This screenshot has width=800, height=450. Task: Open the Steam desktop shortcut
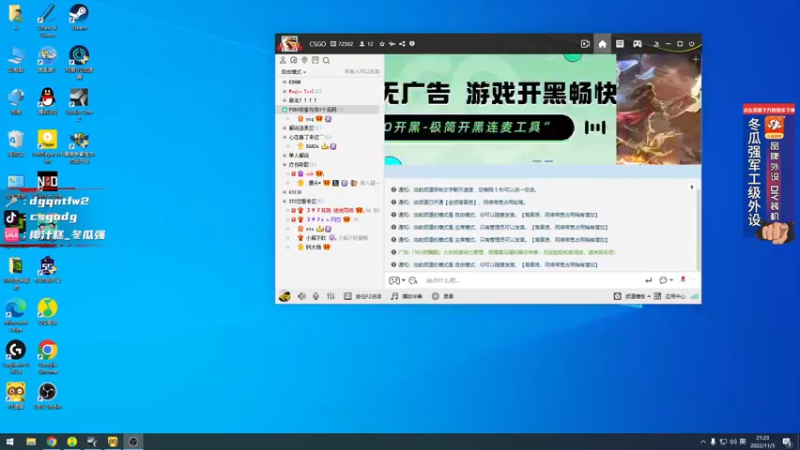point(79,18)
